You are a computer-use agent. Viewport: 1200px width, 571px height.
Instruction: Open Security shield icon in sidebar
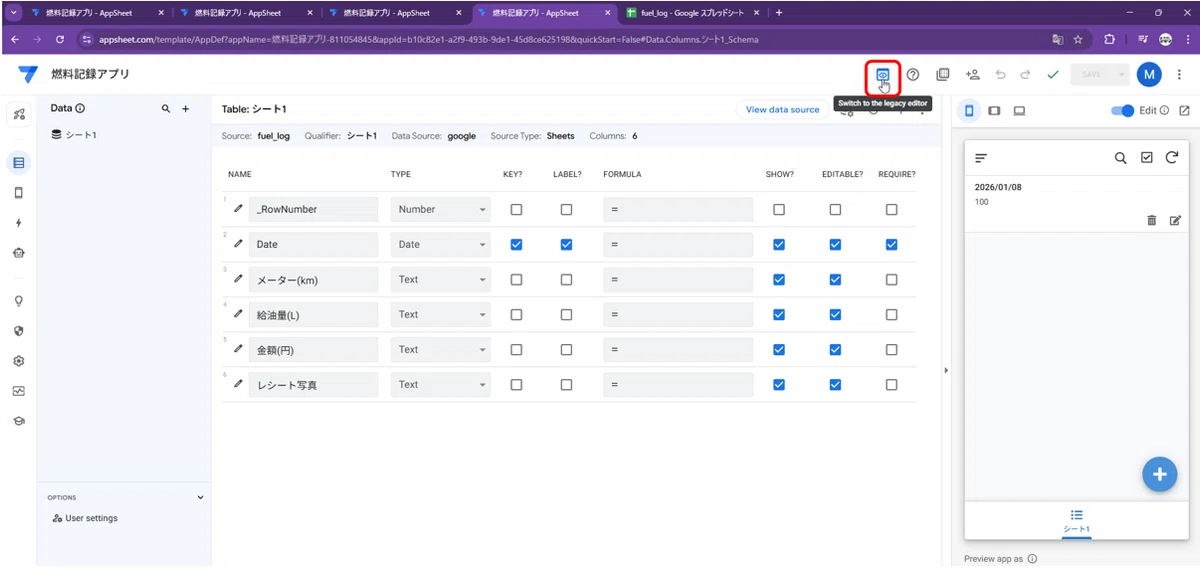(x=19, y=330)
